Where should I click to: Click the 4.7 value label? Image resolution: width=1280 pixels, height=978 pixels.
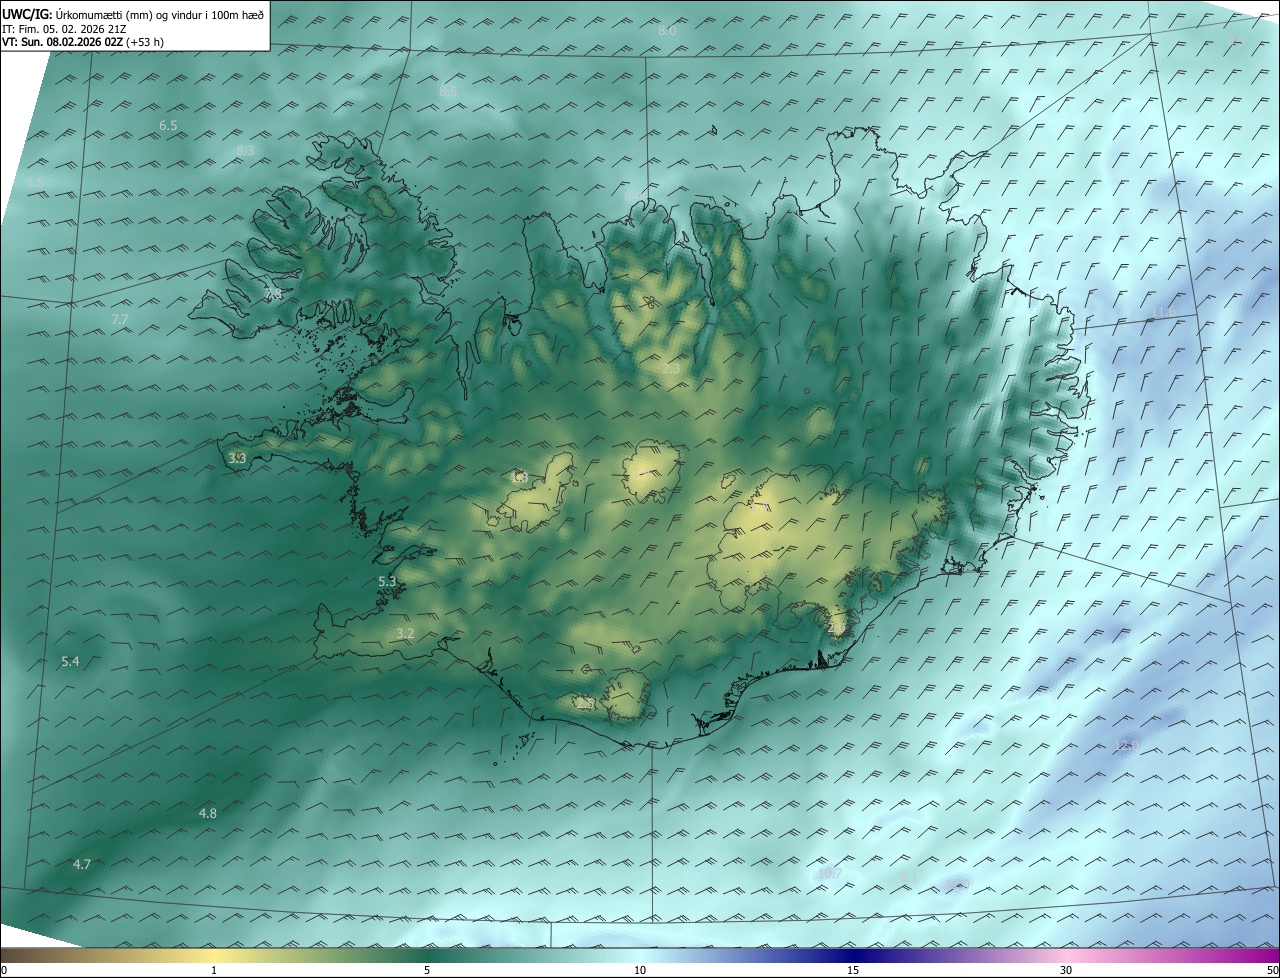(82, 864)
